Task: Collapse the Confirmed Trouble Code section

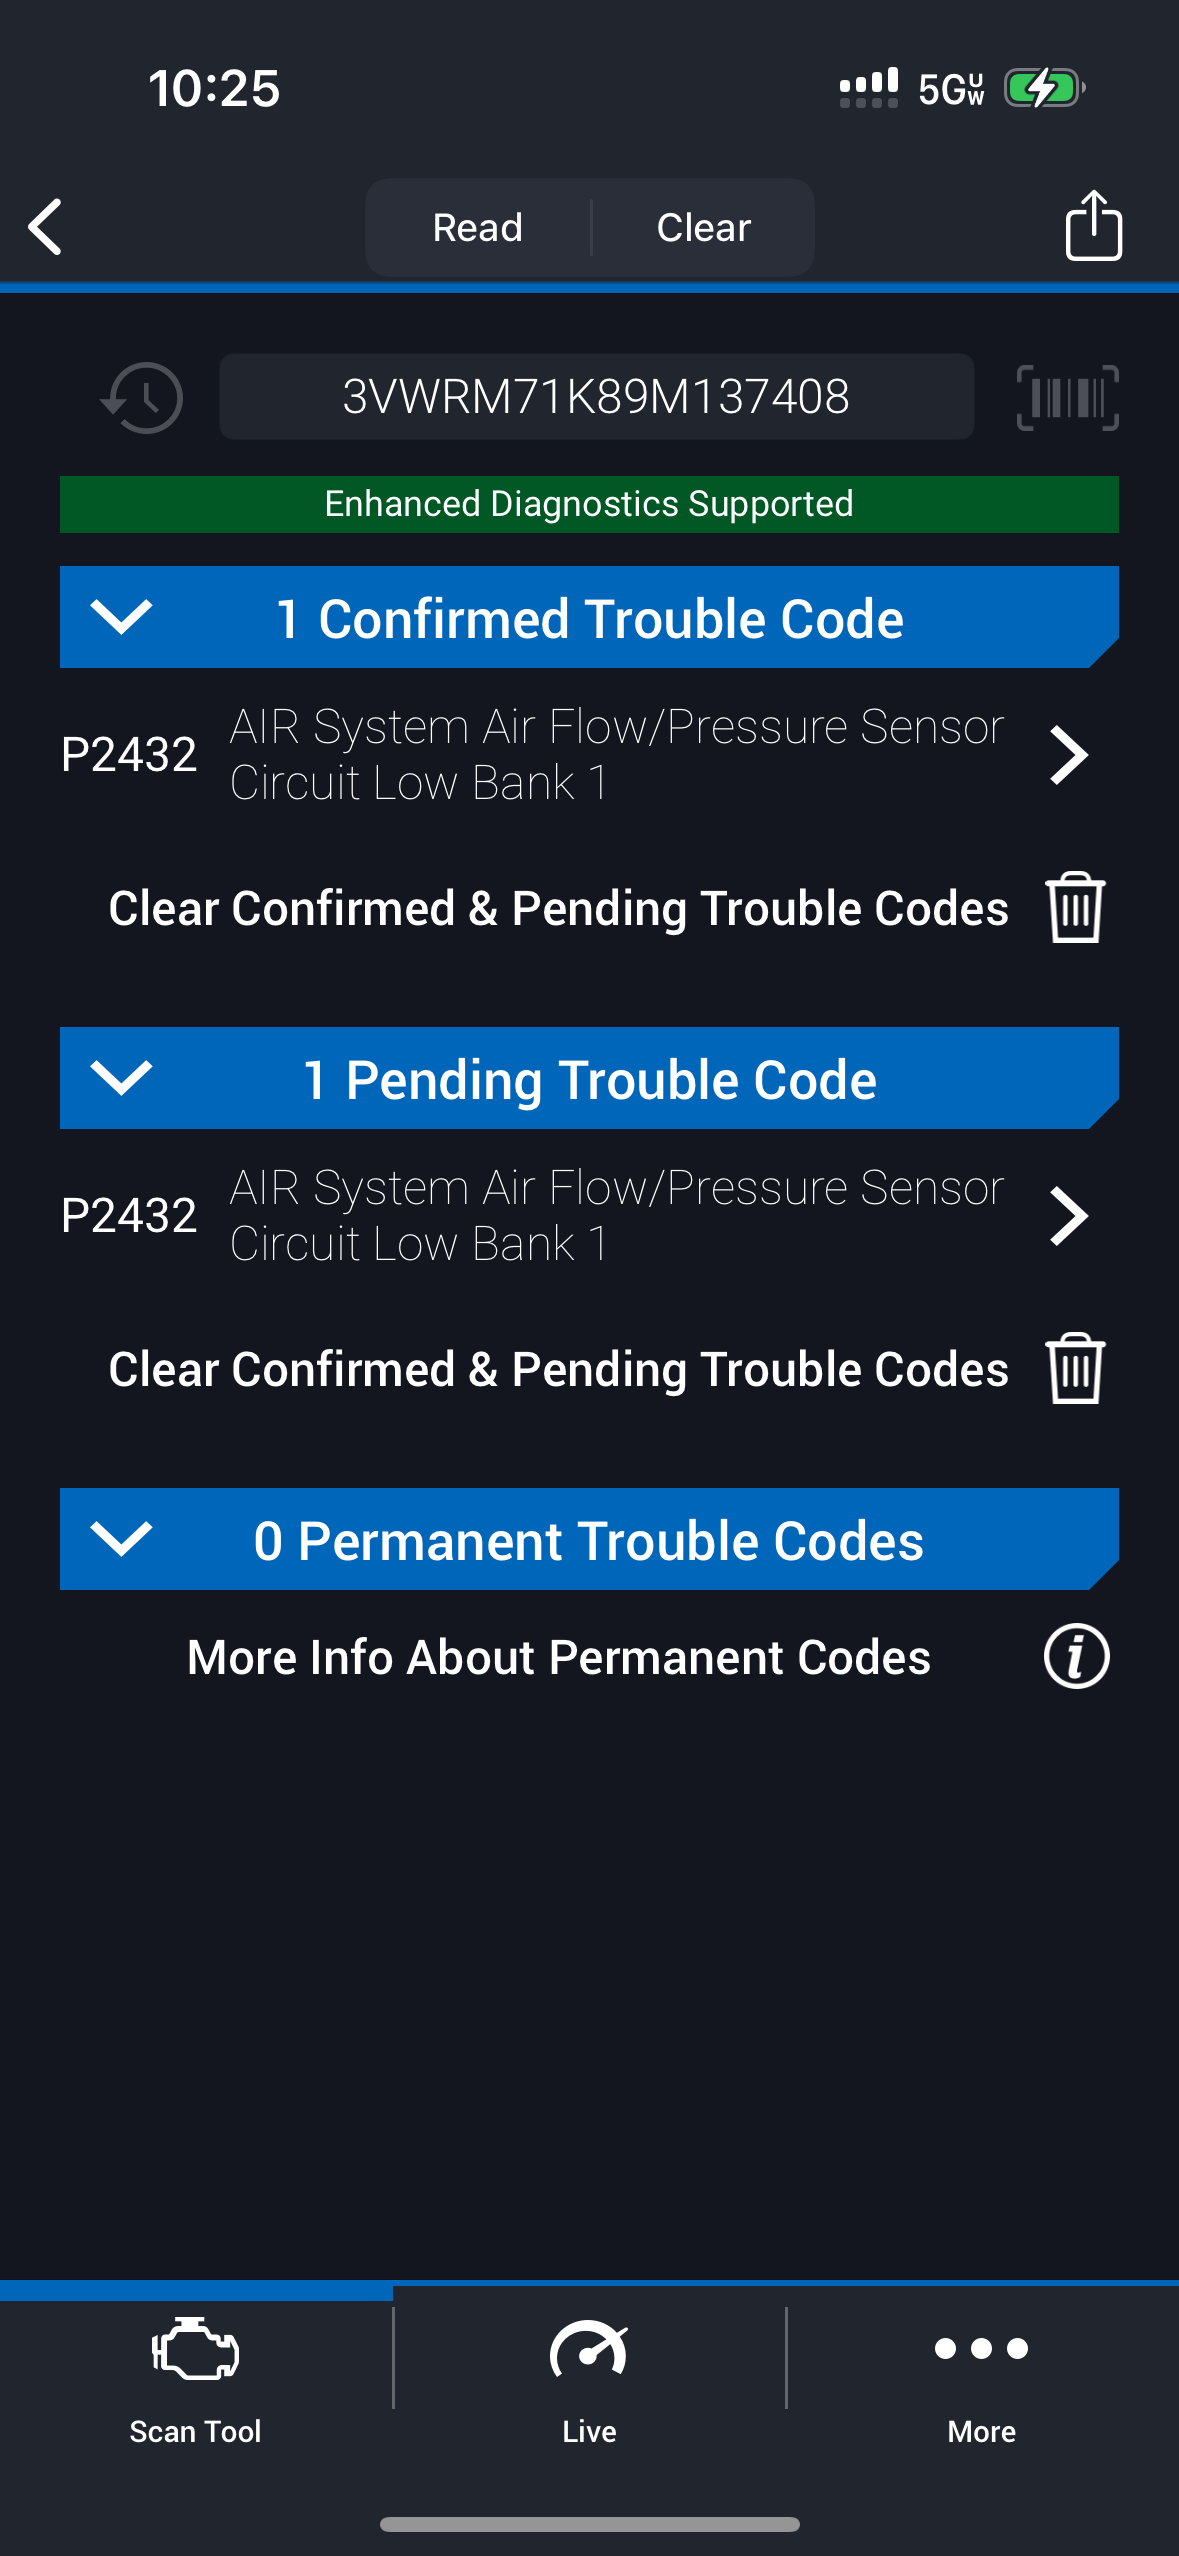Action: (x=121, y=617)
